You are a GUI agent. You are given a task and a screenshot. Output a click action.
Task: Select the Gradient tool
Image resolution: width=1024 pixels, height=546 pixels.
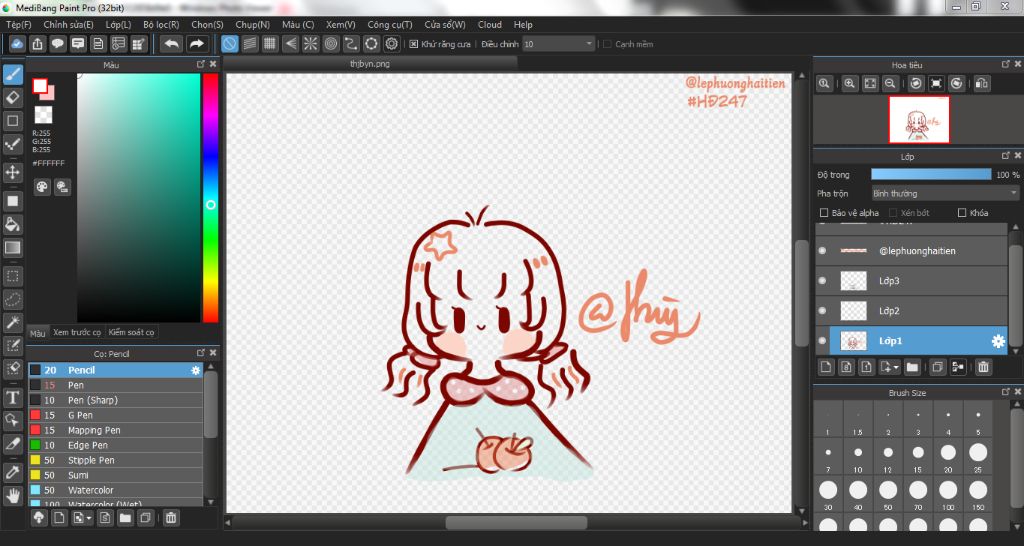coord(12,248)
